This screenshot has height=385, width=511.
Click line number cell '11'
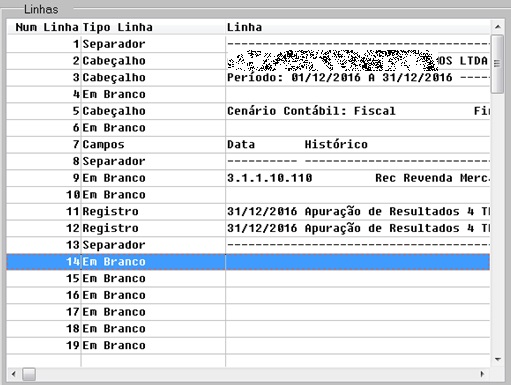(x=44, y=211)
